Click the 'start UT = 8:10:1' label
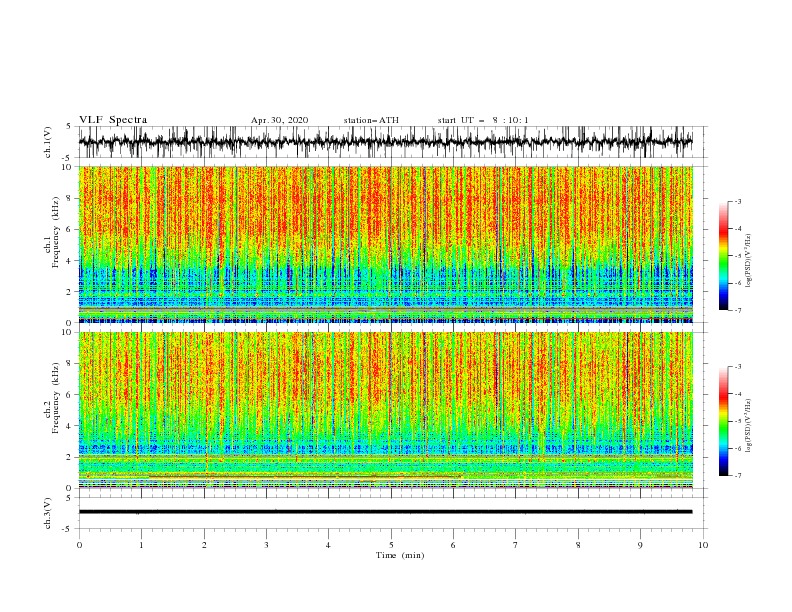792x612 pixels. 483,120
